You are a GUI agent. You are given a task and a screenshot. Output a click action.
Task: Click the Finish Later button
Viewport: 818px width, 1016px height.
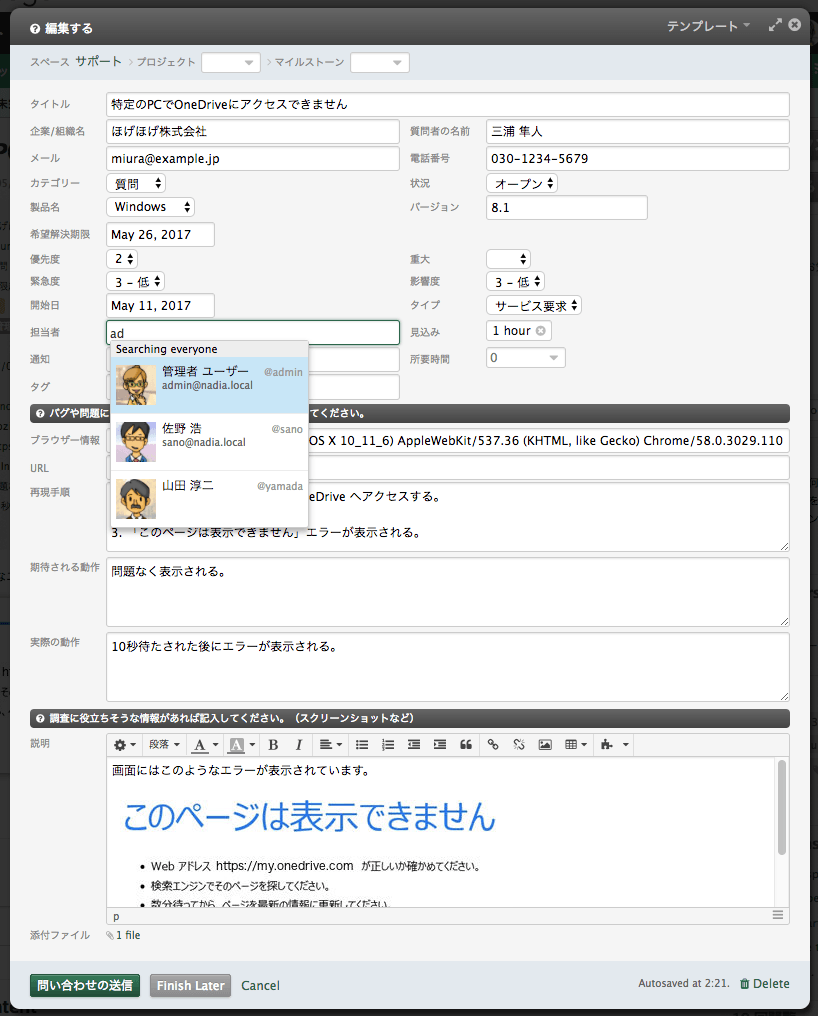pos(190,985)
